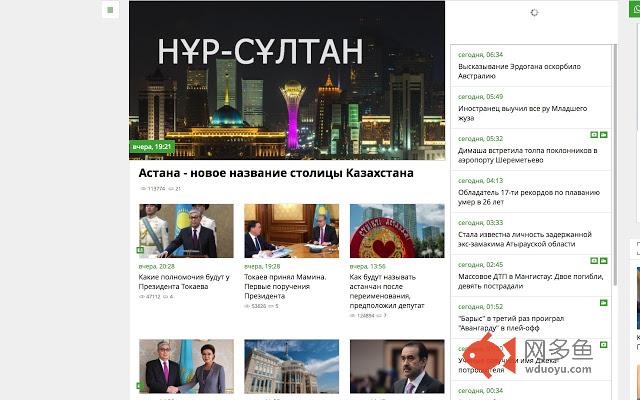This screenshot has height=400, width=640.
Task: Open article Токаев принял Мамина. Первые поручения
Action: tap(285, 287)
